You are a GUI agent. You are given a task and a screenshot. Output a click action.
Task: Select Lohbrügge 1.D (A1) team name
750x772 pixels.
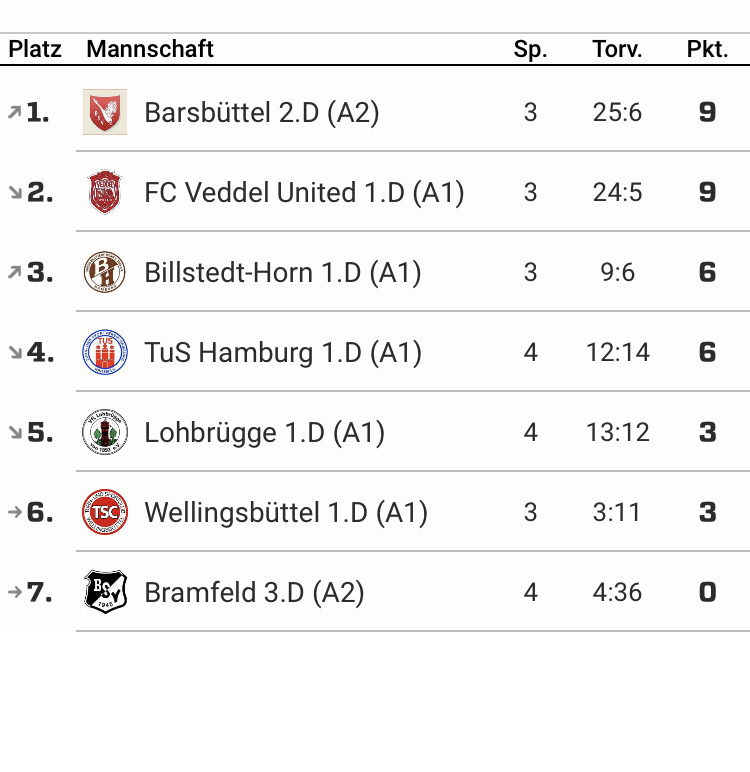coord(264,433)
